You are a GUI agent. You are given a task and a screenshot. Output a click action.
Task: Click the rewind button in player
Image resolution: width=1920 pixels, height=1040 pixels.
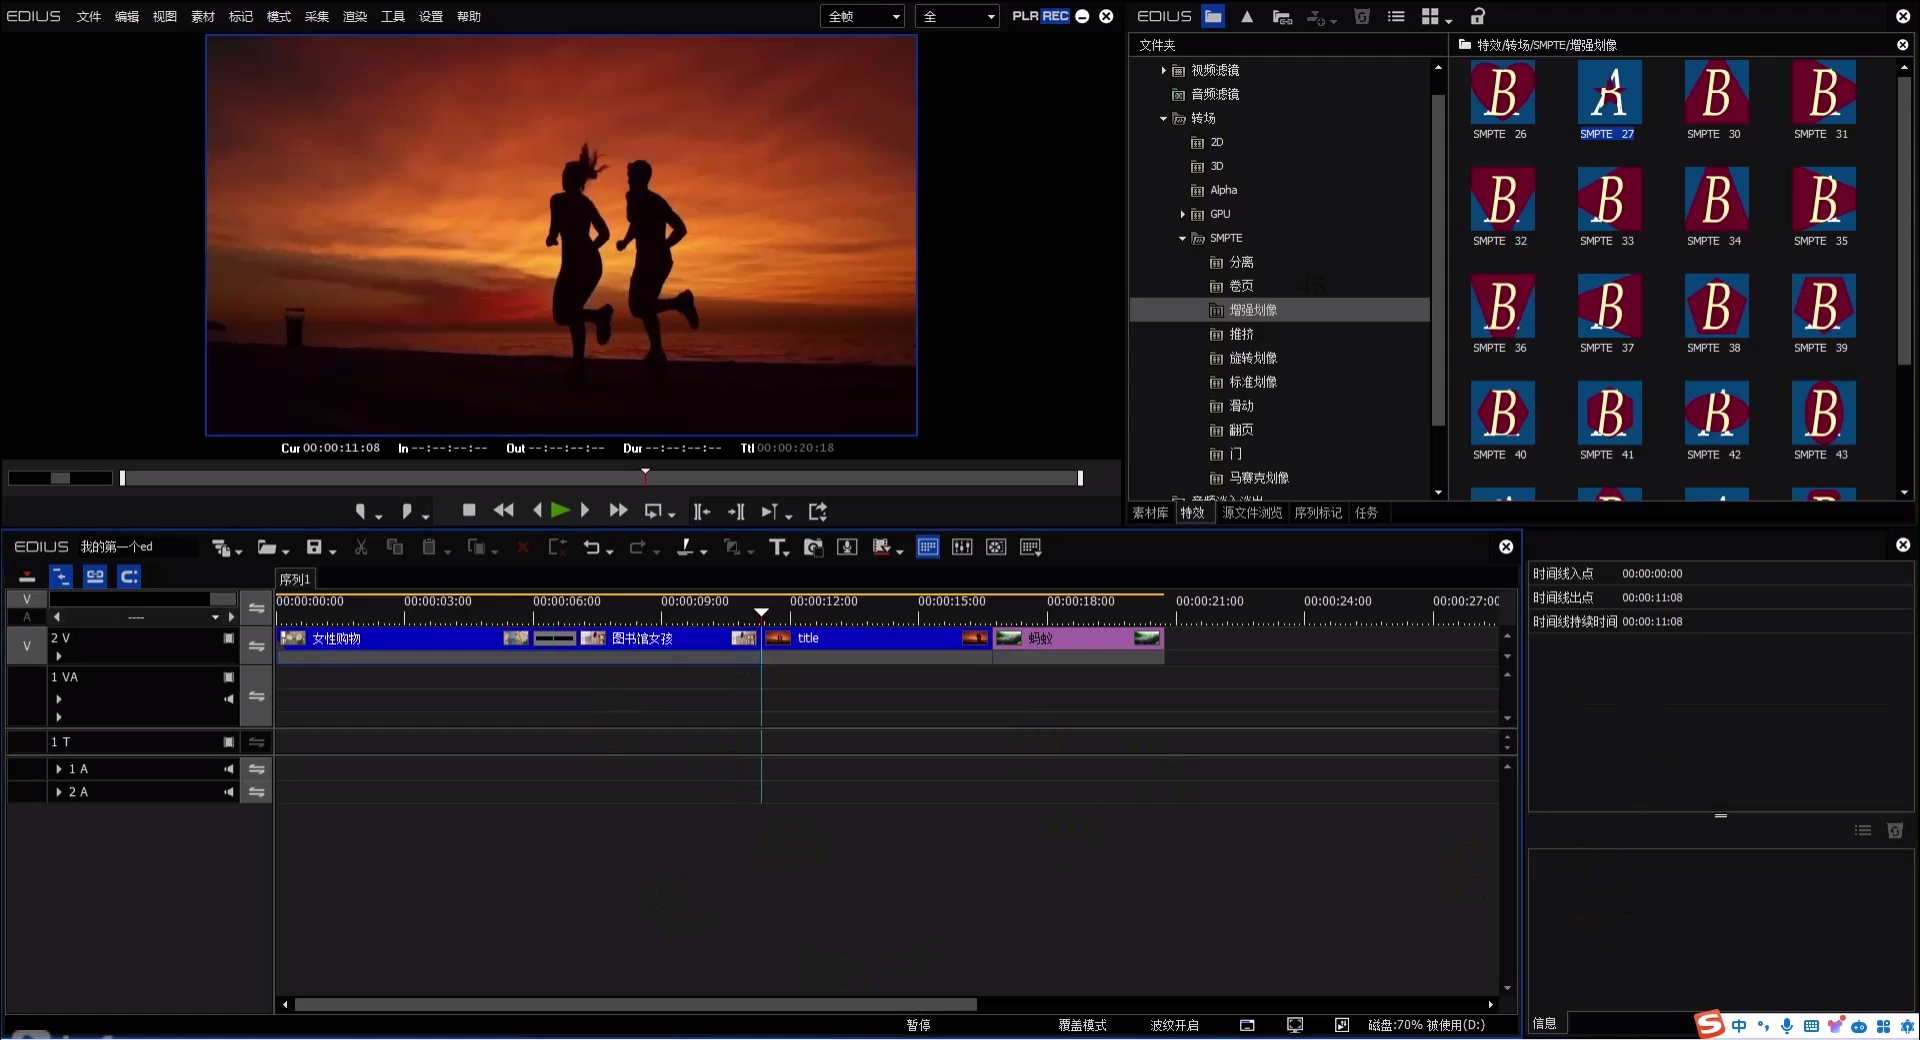504,510
